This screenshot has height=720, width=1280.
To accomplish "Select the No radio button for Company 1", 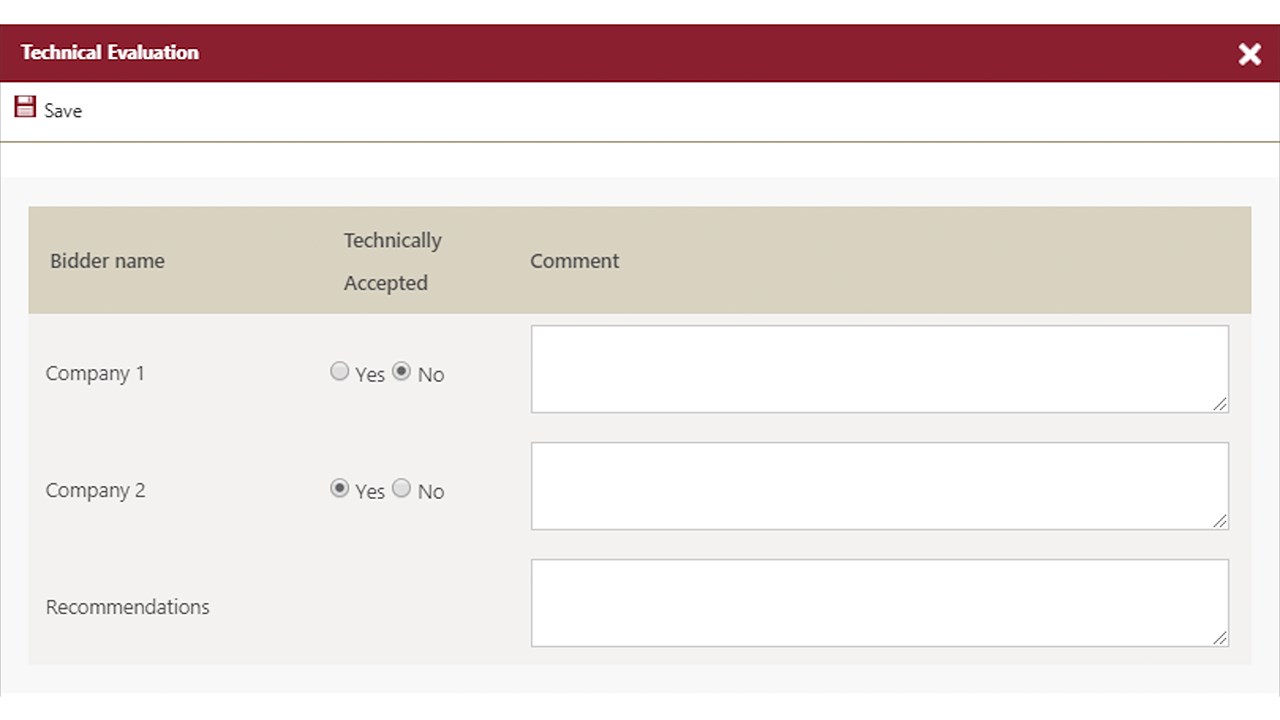I will click(402, 372).
